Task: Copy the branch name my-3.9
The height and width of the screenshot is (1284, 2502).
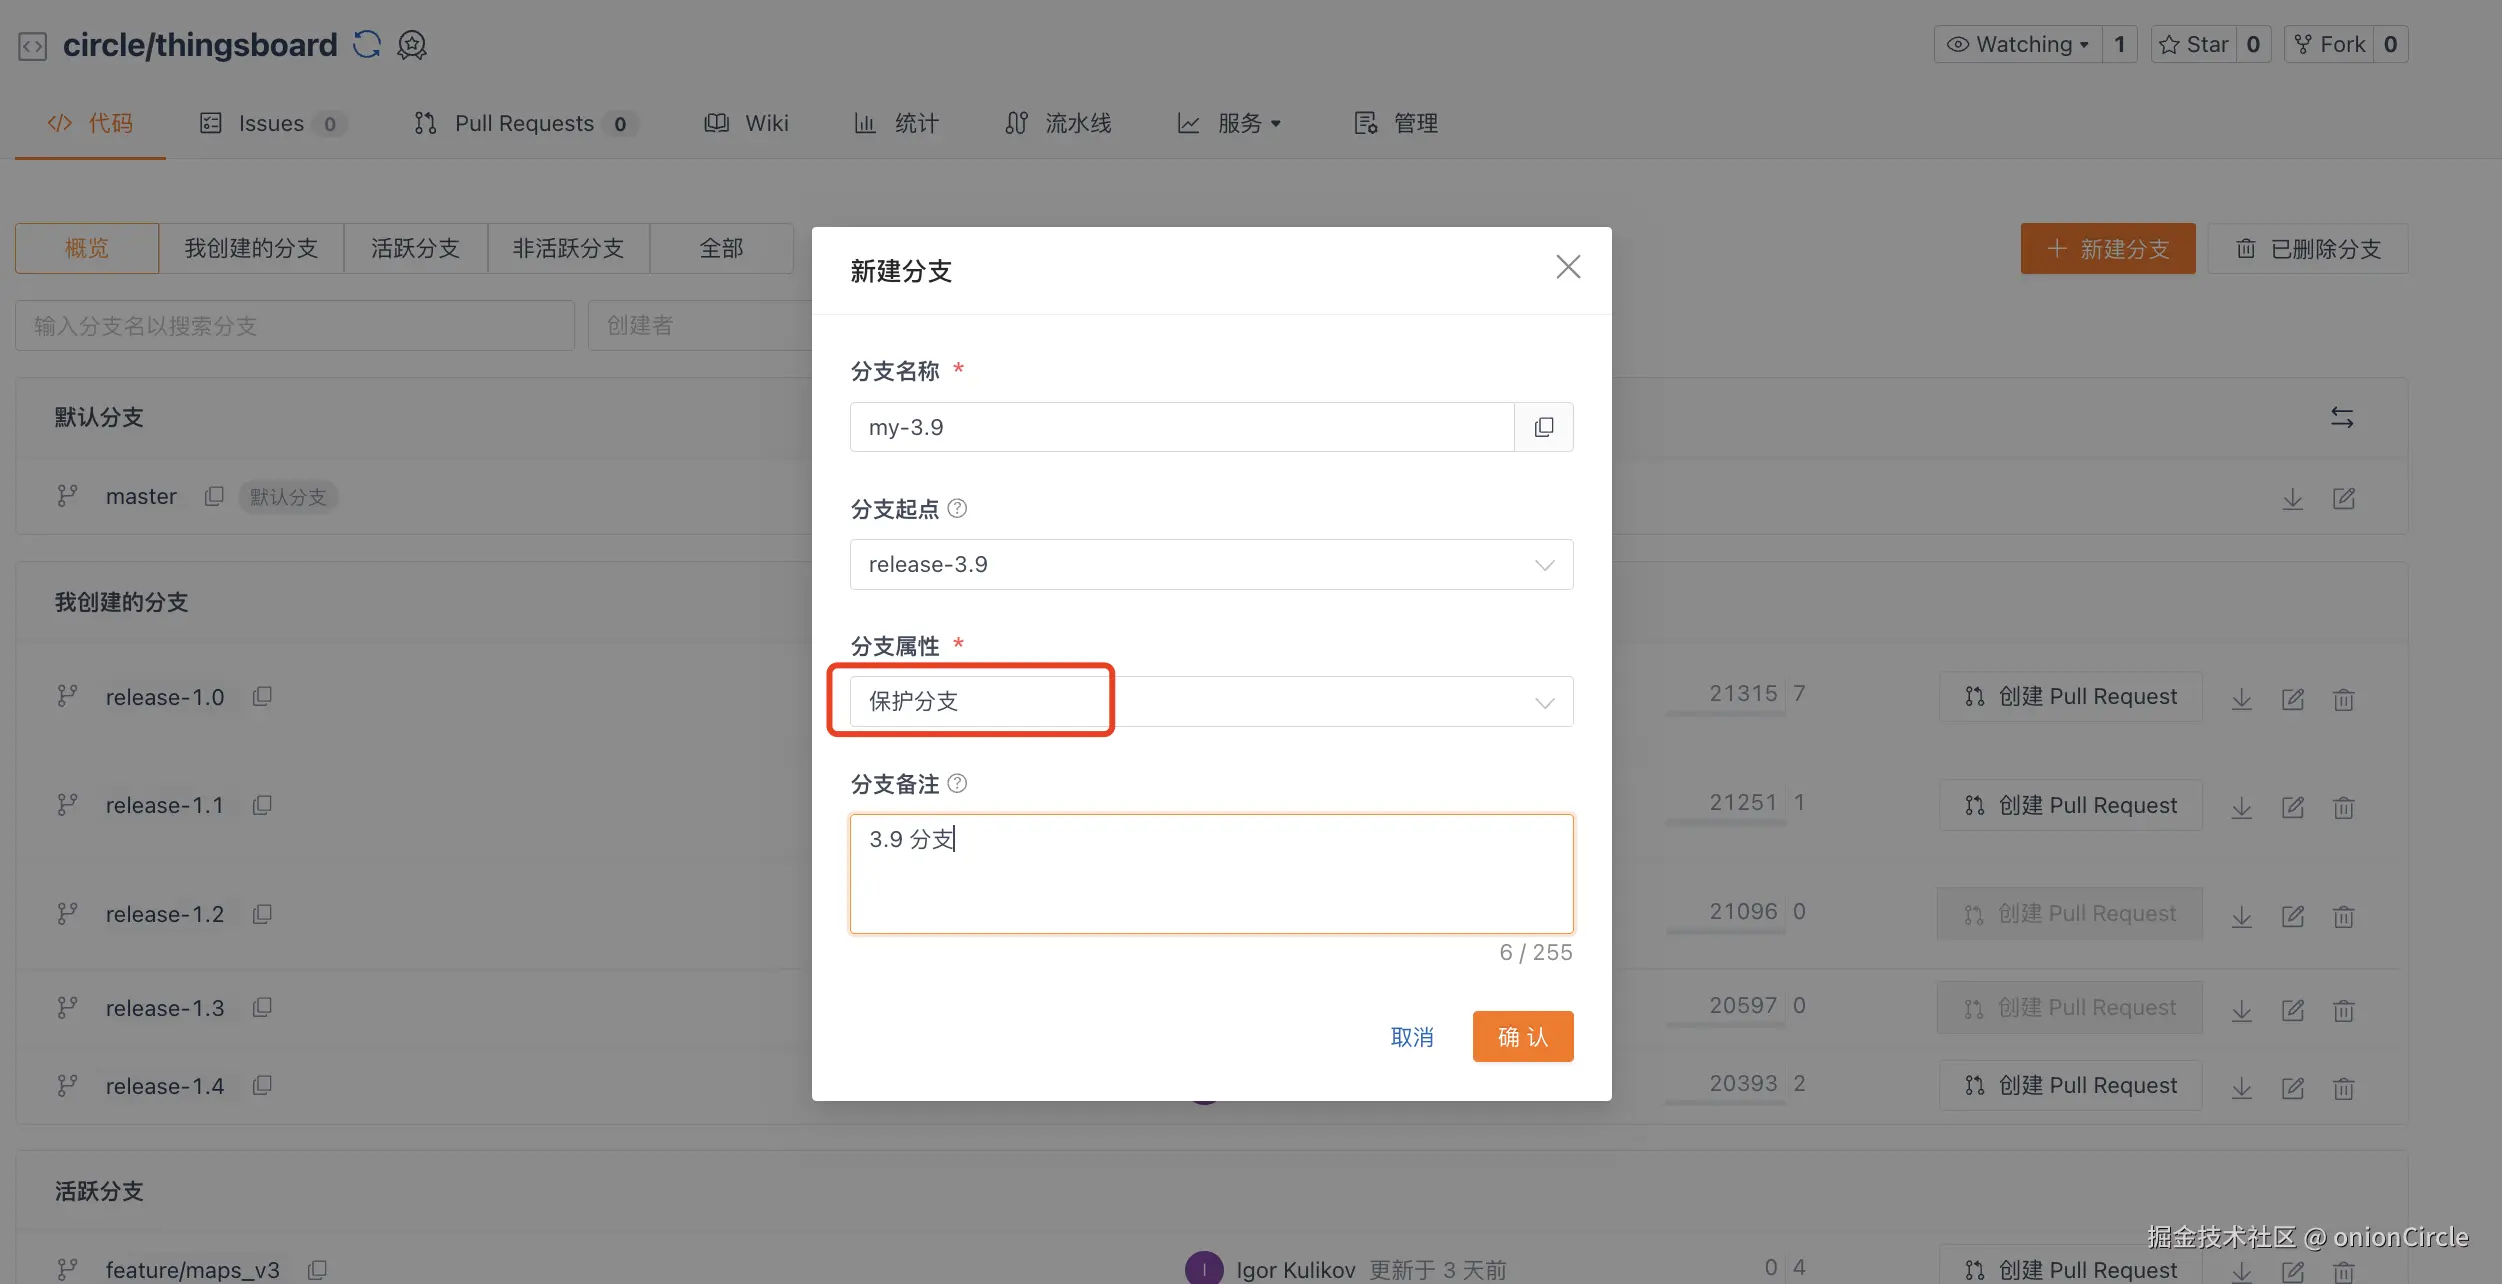Action: point(1543,427)
